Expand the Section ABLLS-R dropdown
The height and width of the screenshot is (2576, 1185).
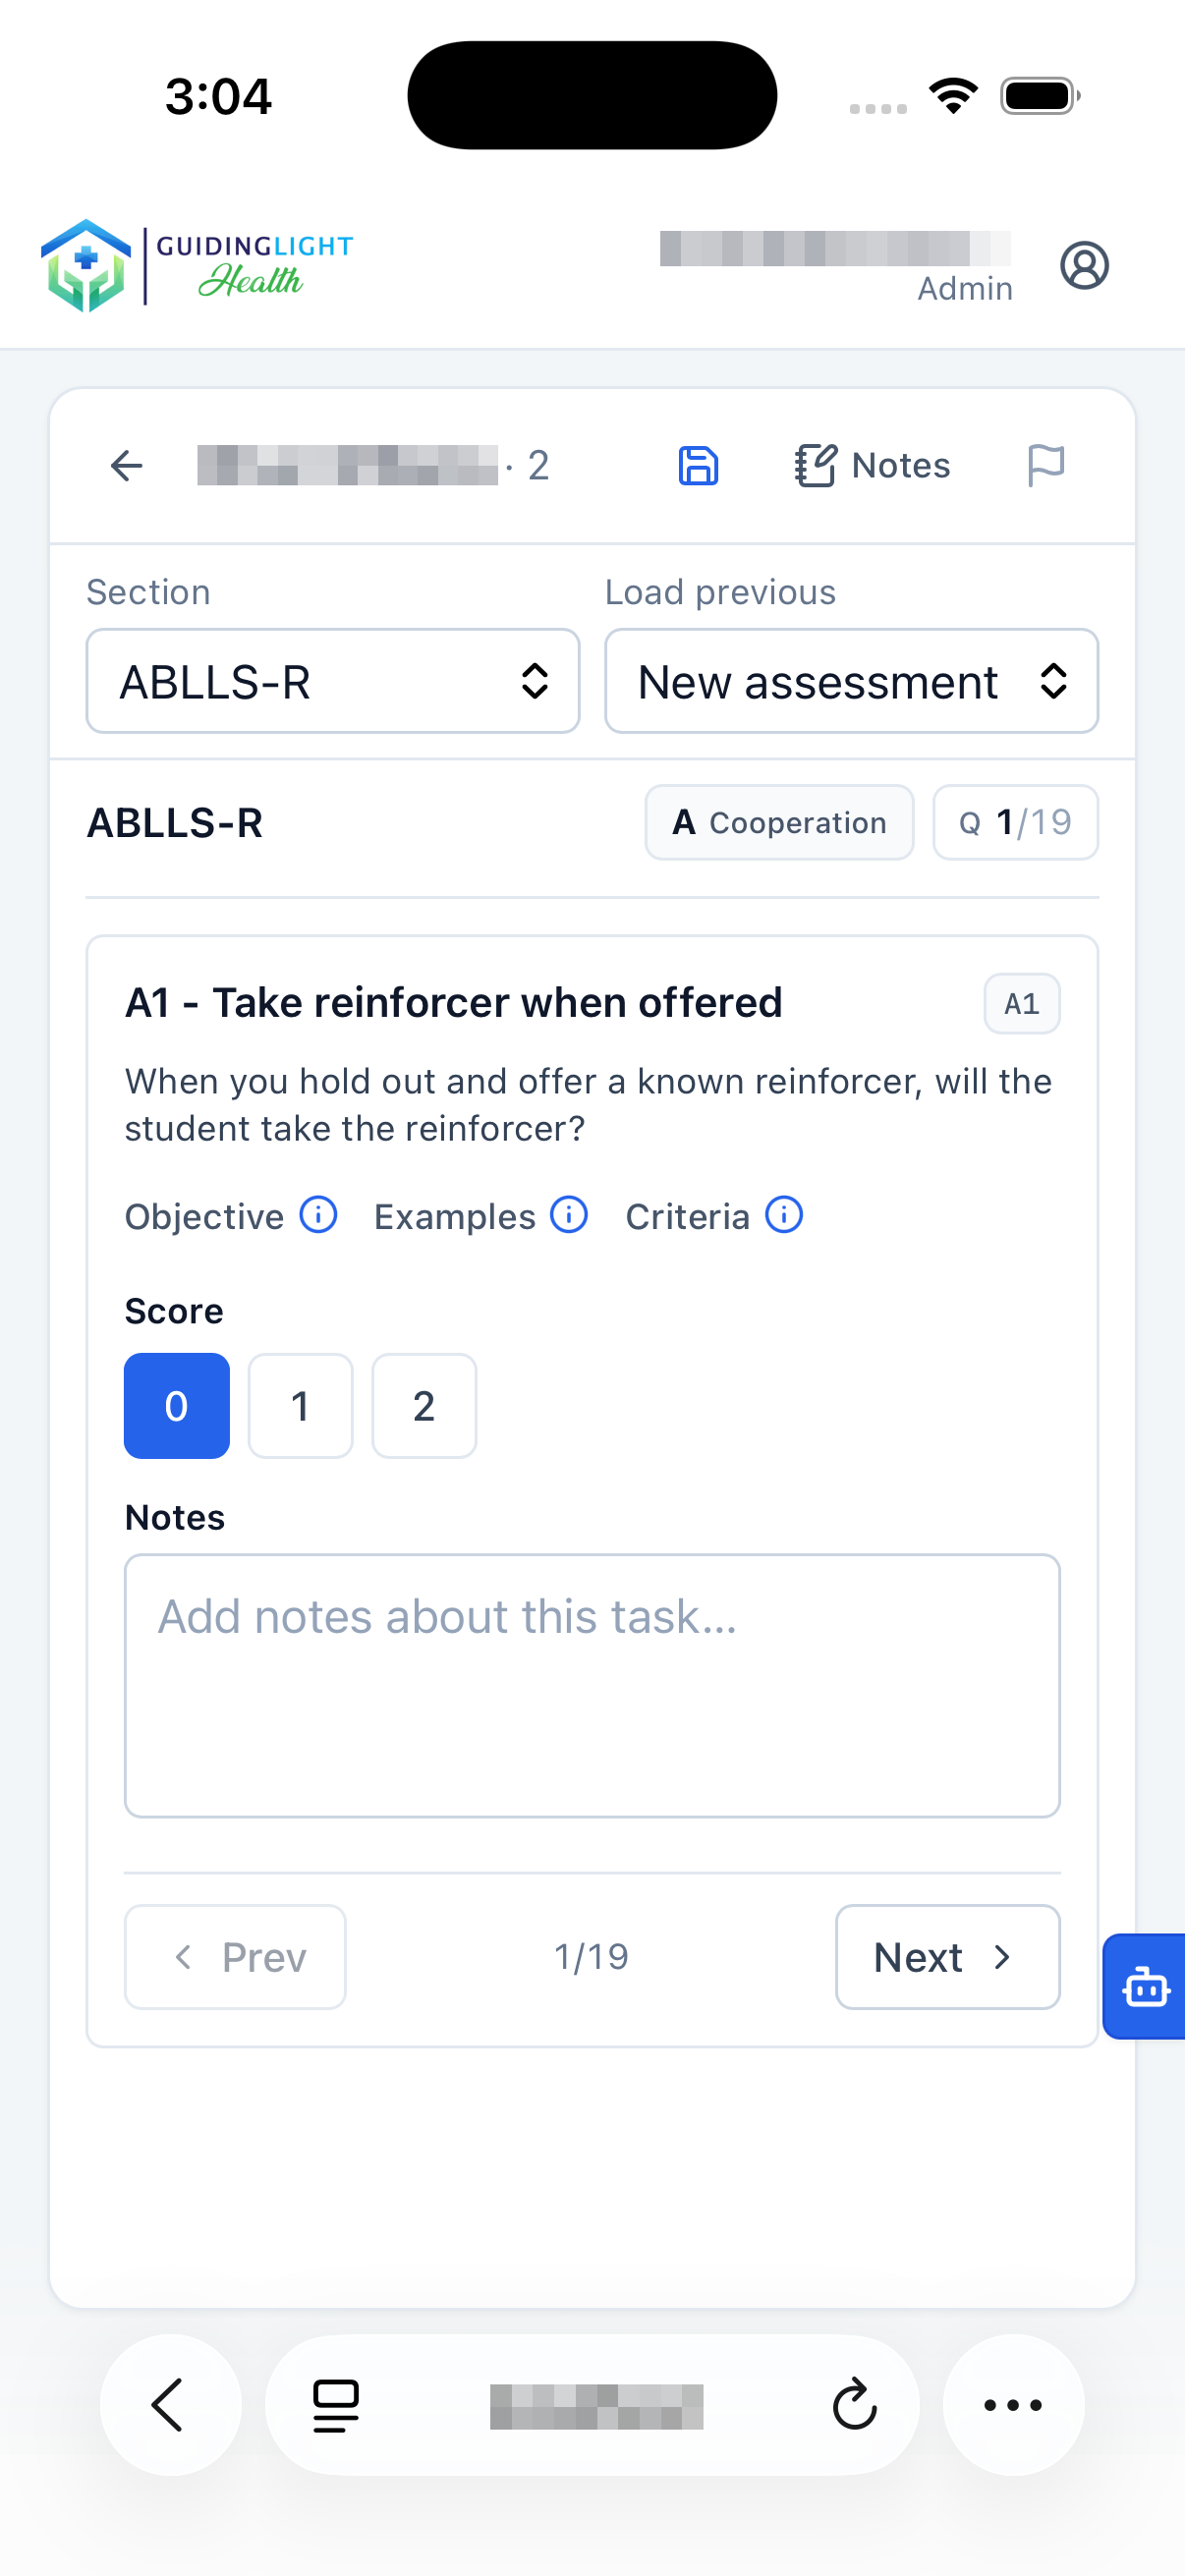coord(333,681)
